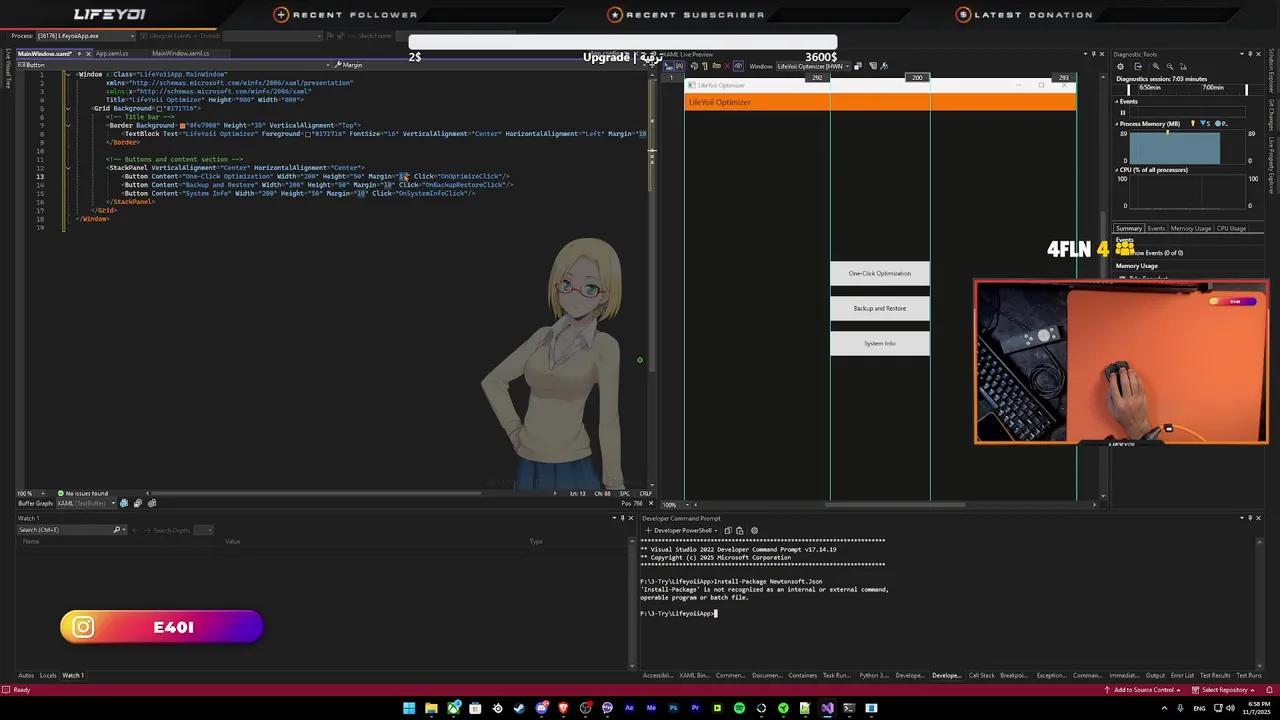Click the #171716 color swatch on Grid line 5

pyautogui.click(x=159, y=108)
